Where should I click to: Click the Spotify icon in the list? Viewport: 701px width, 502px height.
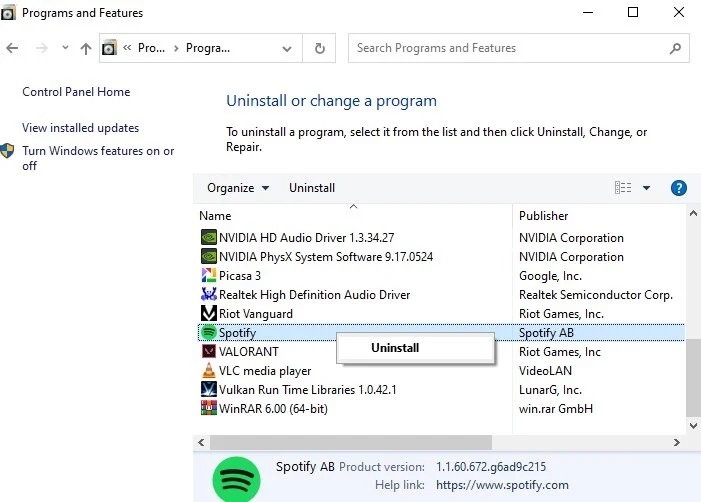[x=208, y=332]
